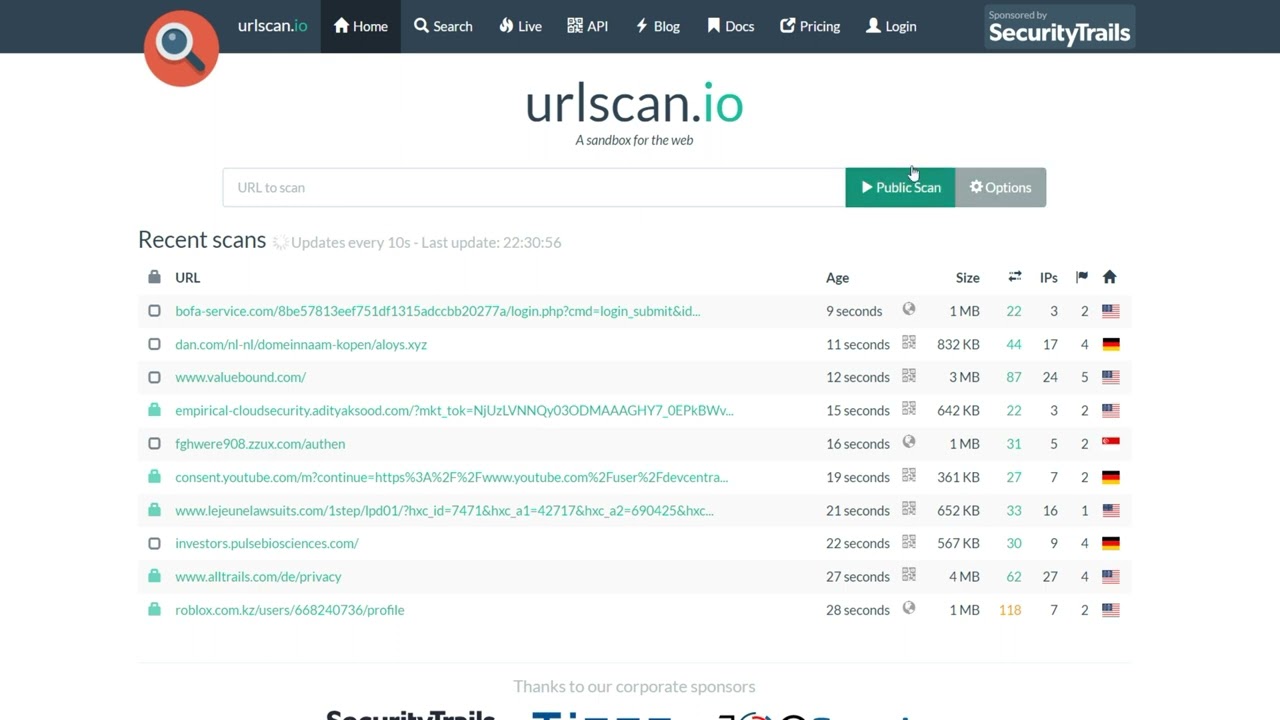Click the insecure icon for fghwere908.zzux.com row

[x=154, y=443]
